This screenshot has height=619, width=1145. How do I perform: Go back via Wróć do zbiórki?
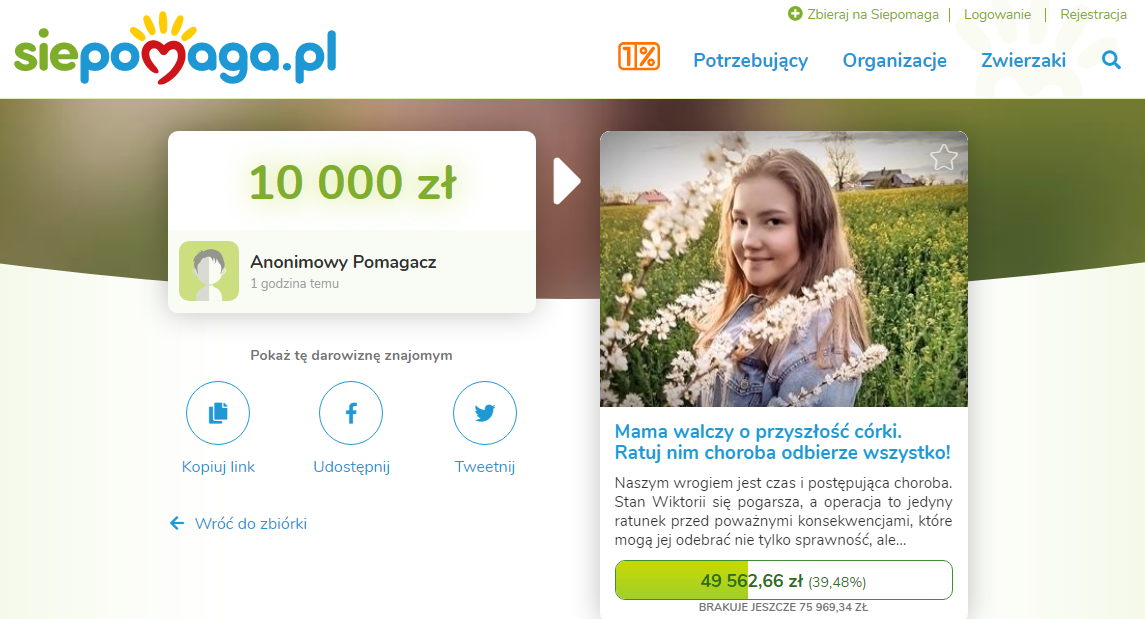pos(238,523)
